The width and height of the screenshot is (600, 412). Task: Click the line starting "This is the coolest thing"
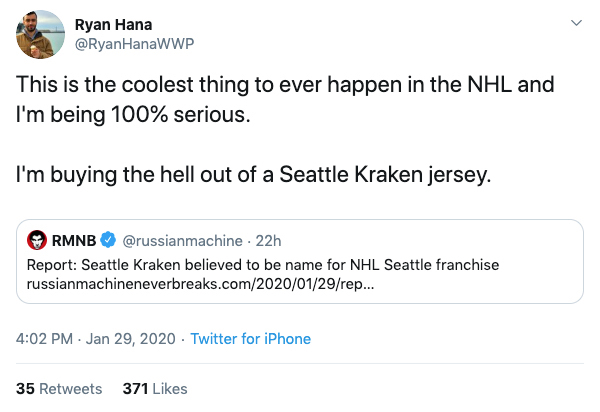coord(285,85)
